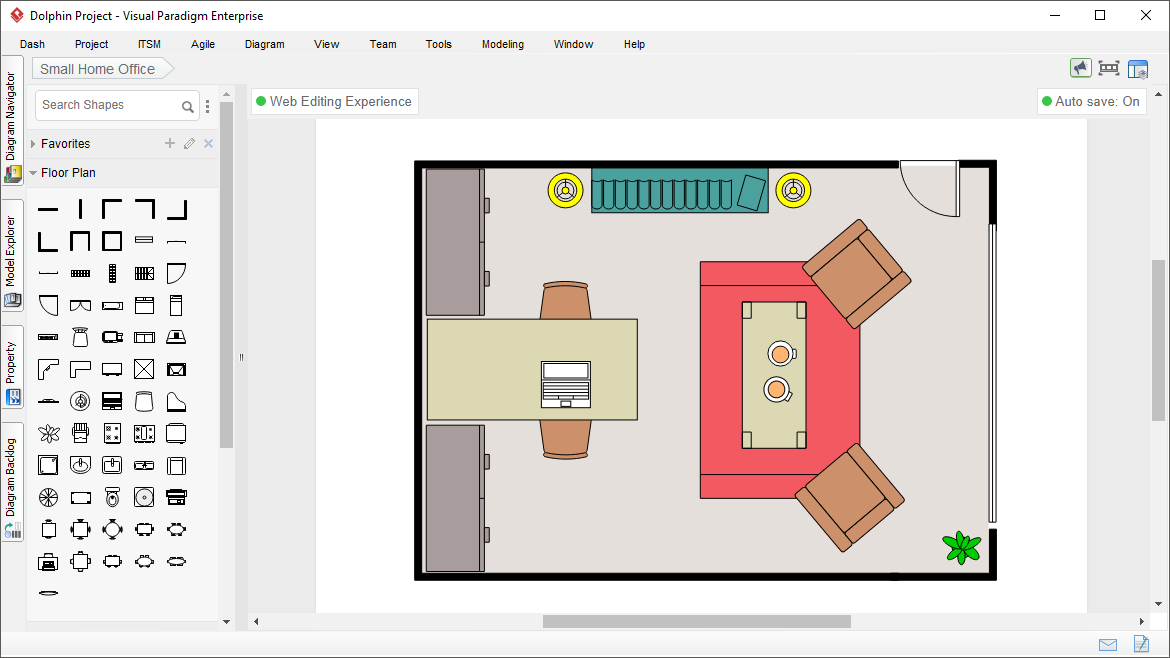Viewport: 1170px width, 658px height.
Task: Click the shape palette scroll-down arrow
Action: [x=227, y=621]
